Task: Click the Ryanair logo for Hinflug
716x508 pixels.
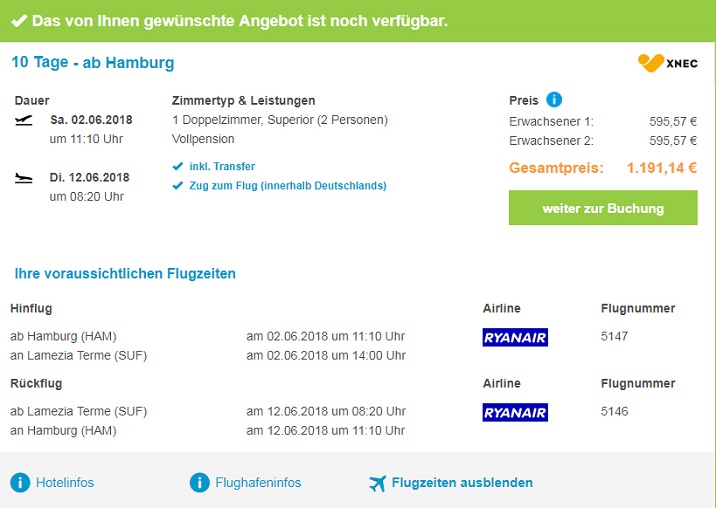Action: 515,337
